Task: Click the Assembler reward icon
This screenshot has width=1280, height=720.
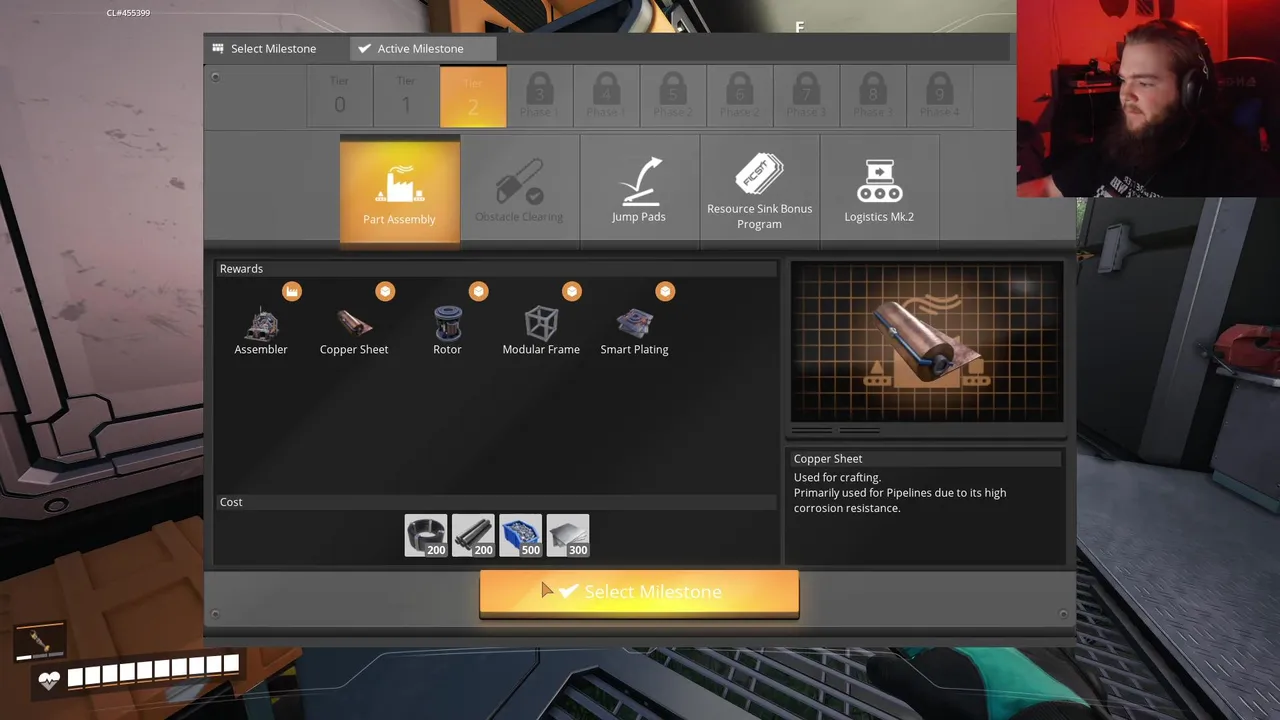Action: (261, 323)
